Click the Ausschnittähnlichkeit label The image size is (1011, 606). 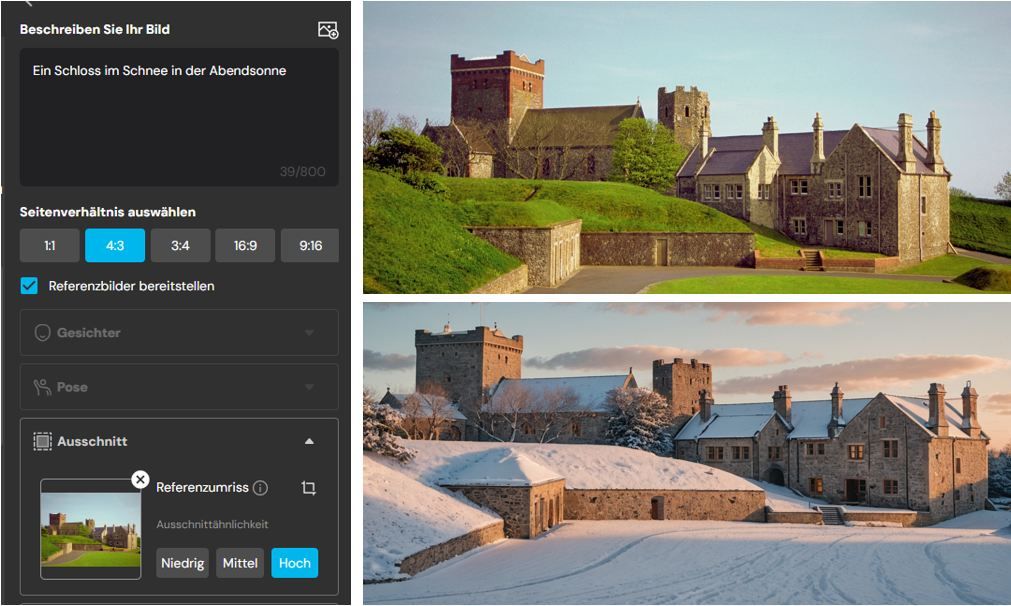click(x=212, y=524)
